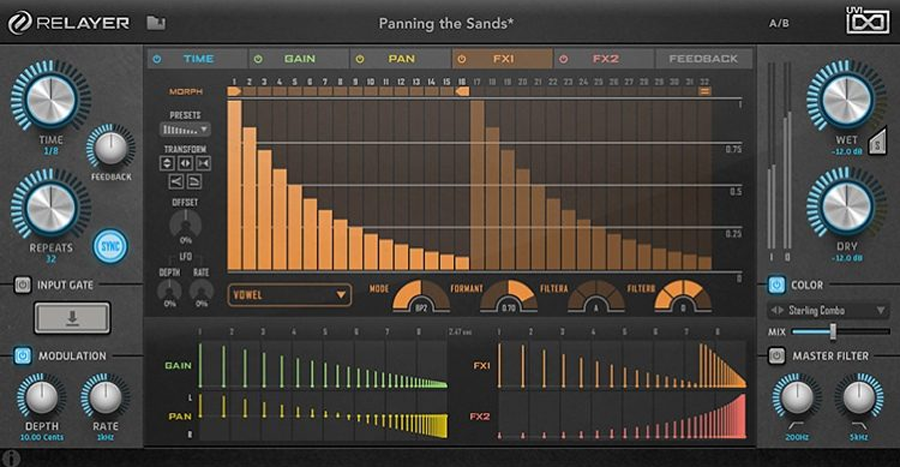Click the Mode BP2 arc selector

click(421, 296)
